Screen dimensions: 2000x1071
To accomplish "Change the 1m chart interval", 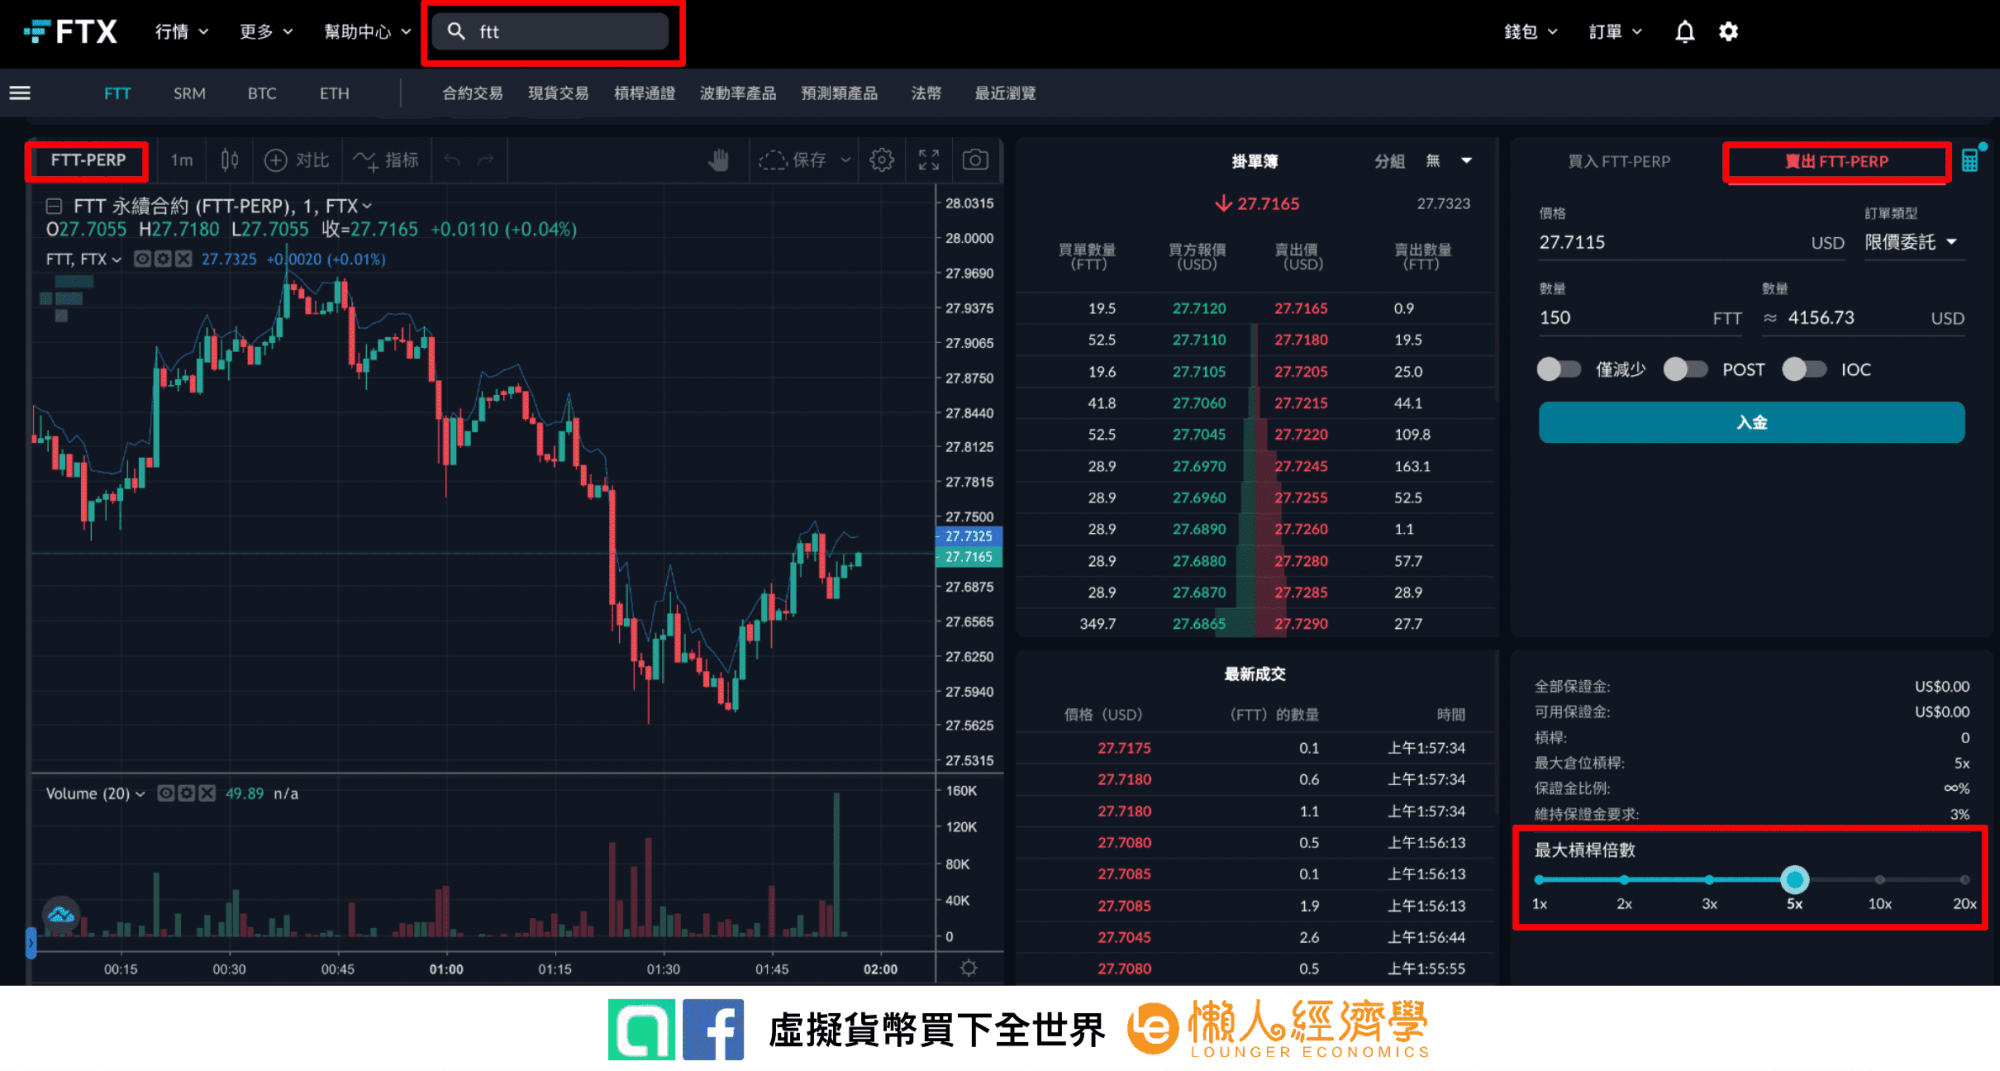I will click(181, 160).
